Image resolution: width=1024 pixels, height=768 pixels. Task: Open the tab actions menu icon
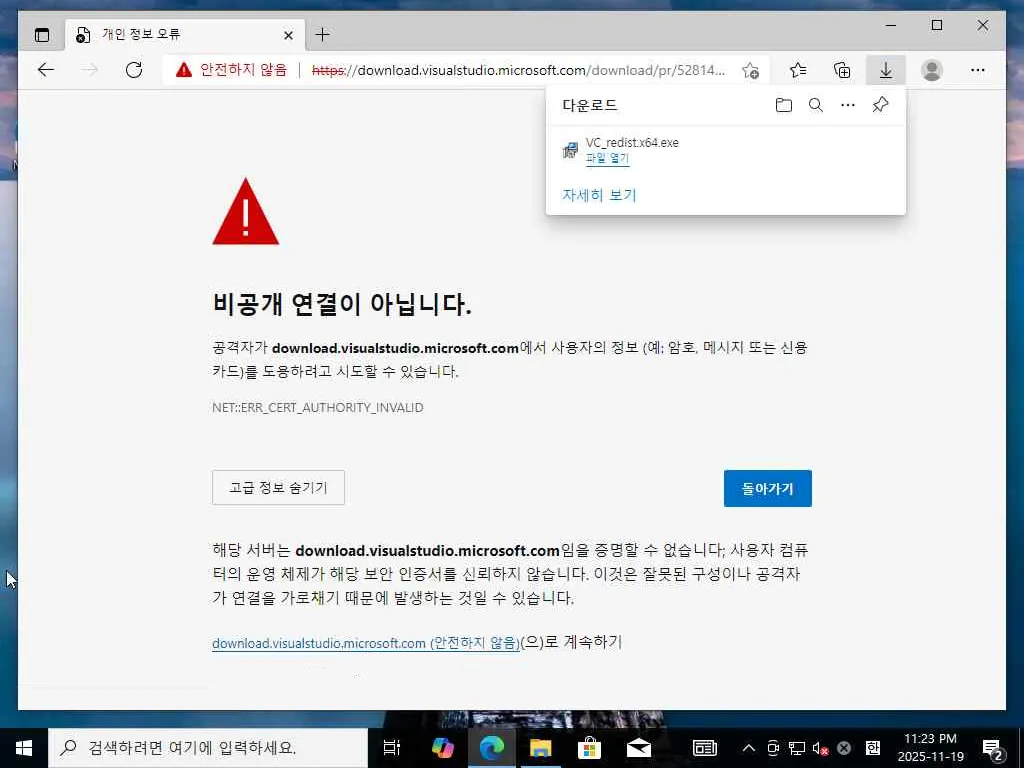click(42, 35)
